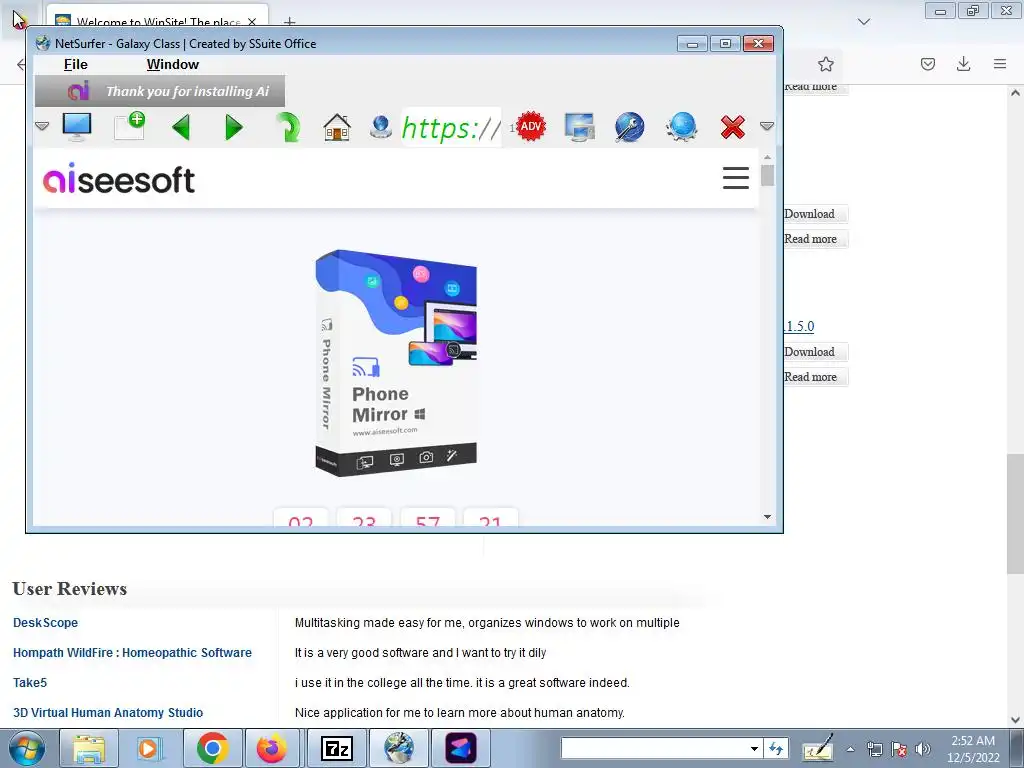The height and width of the screenshot is (768, 1024).
Task: Open a new tab with the green plus icon
Action: tap(129, 126)
